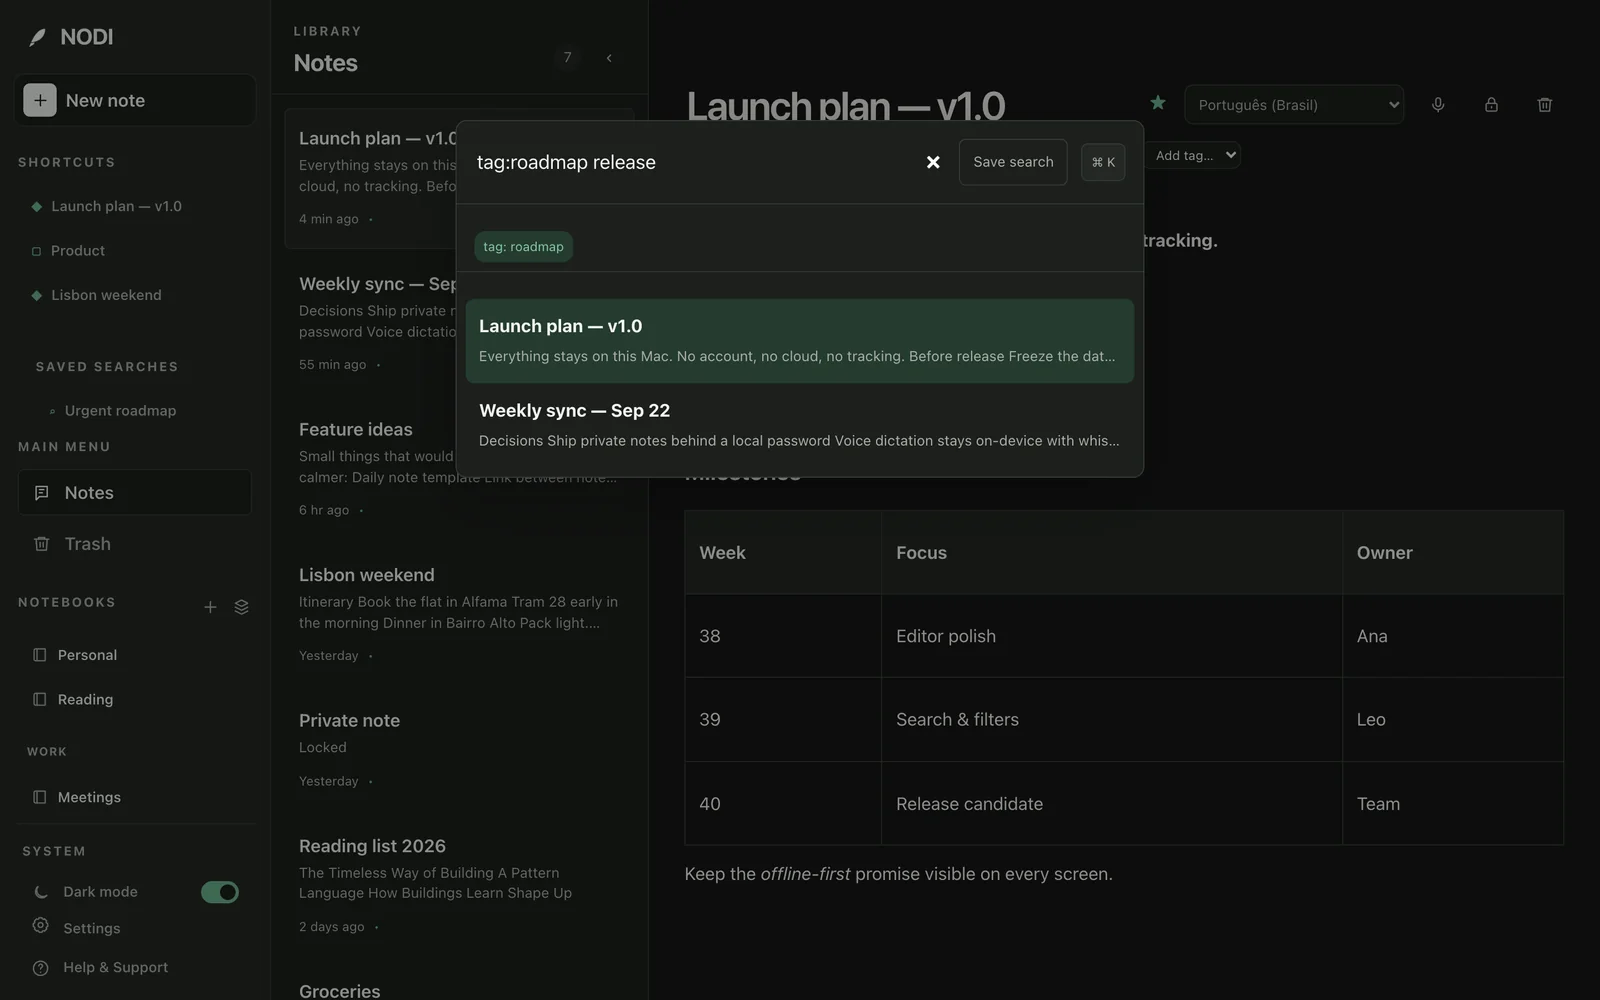Open Notes in main menu

(x=134, y=492)
